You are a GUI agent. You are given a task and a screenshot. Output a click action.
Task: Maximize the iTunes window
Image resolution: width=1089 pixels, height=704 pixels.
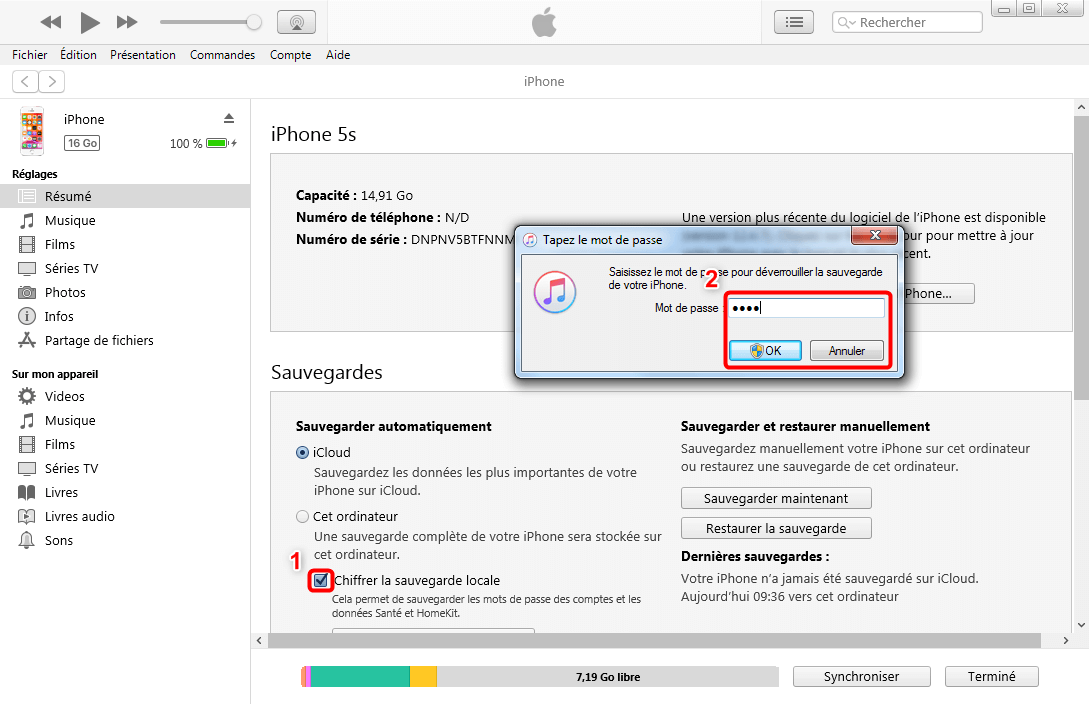pyautogui.click(x=1029, y=8)
